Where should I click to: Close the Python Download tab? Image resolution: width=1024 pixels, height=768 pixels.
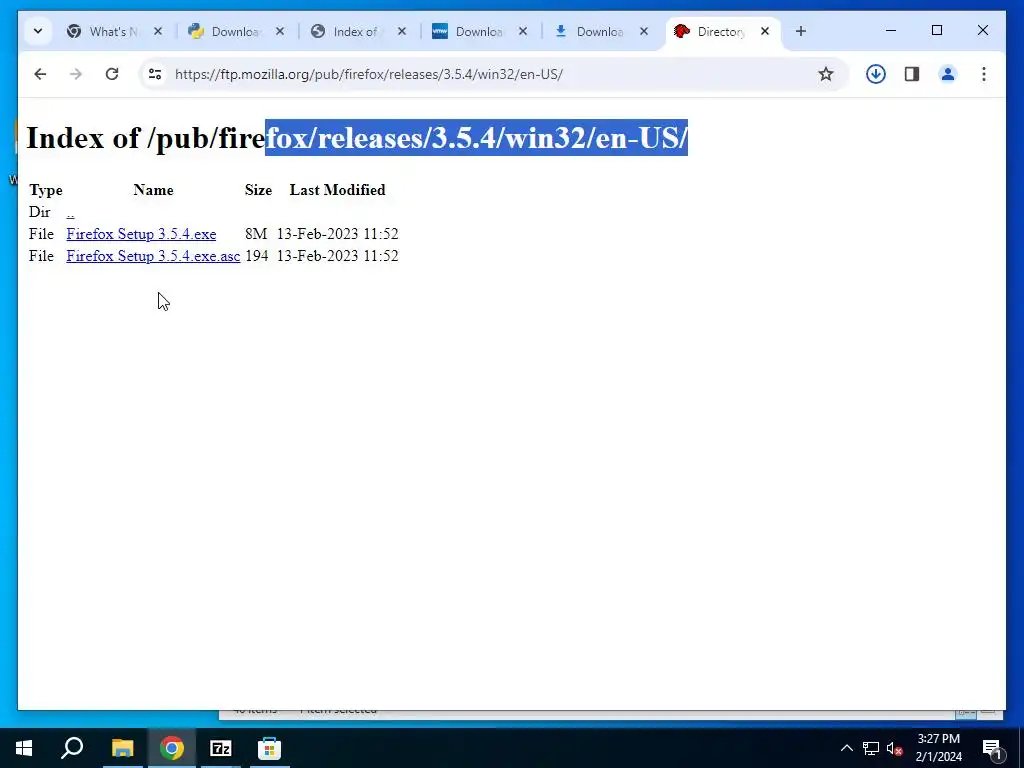[280, 31]
